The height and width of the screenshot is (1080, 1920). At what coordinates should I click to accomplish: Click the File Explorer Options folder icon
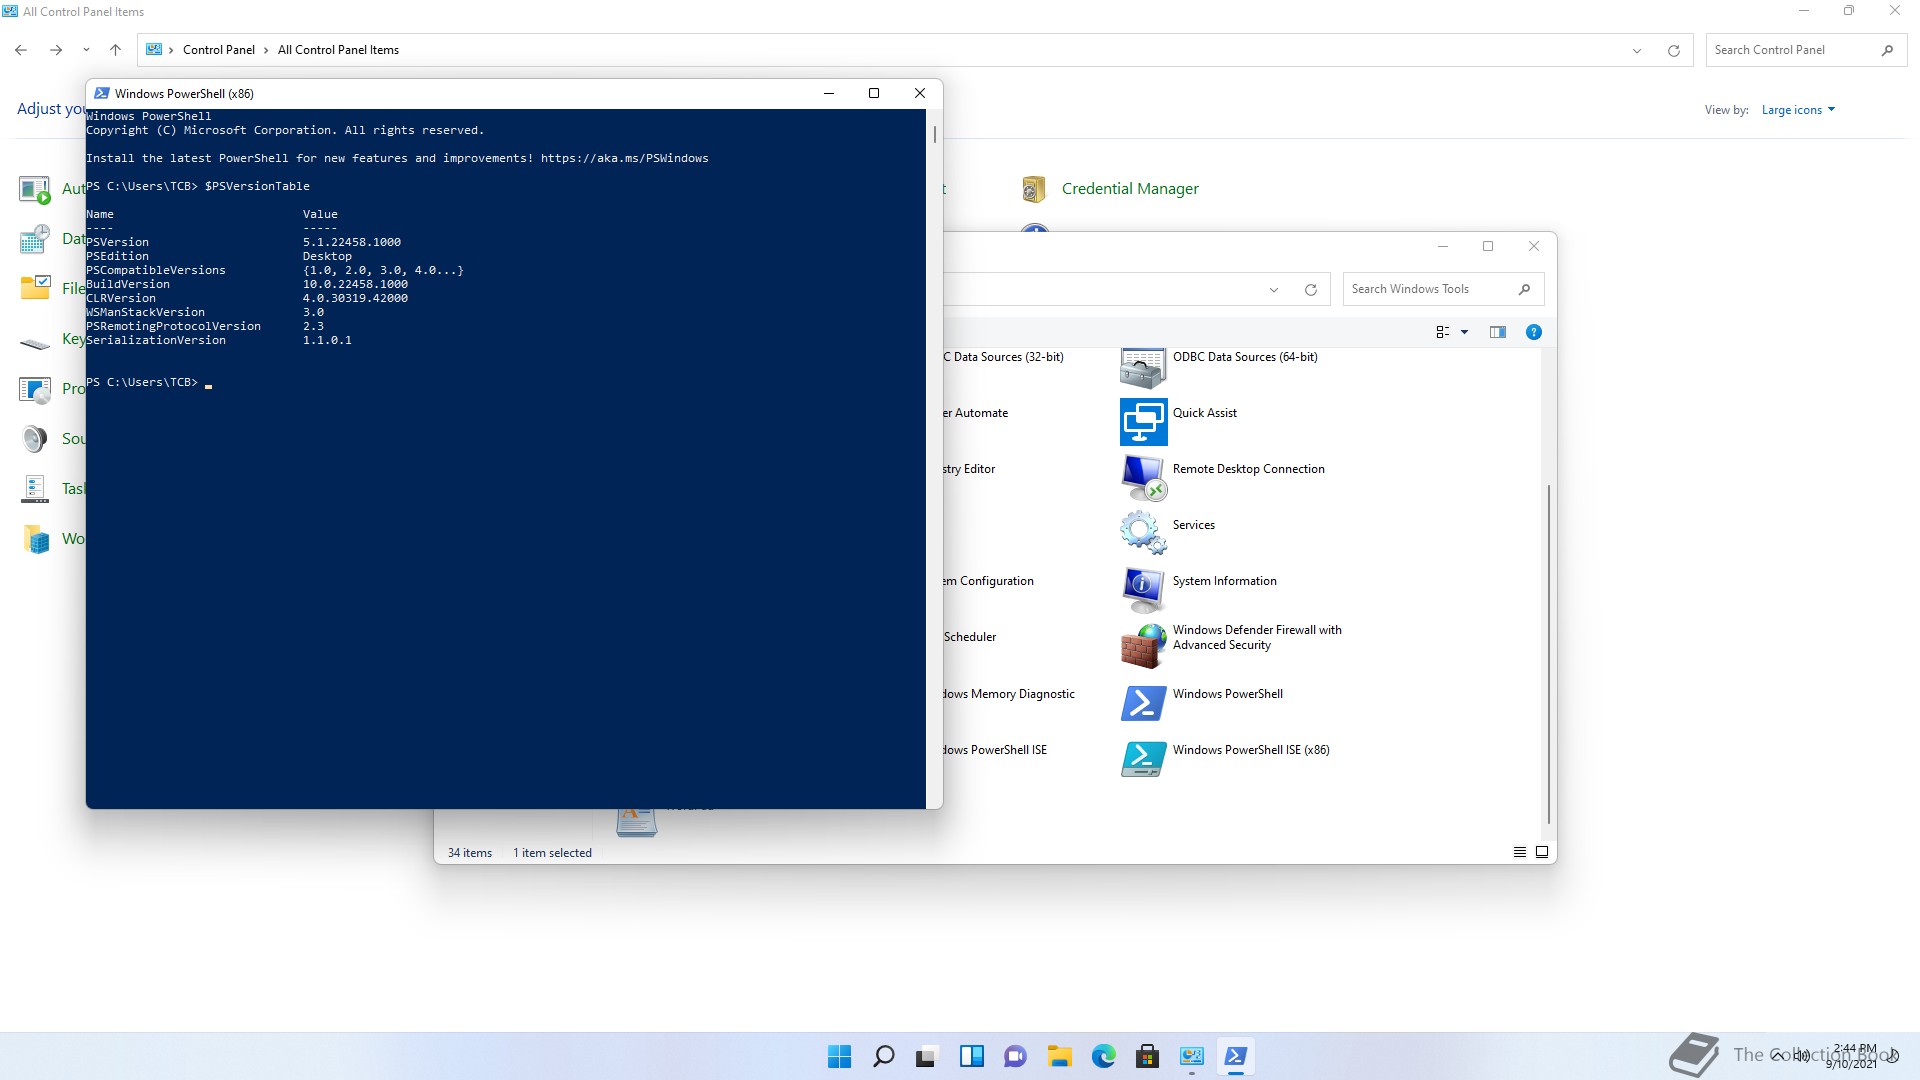coord(35,288)
